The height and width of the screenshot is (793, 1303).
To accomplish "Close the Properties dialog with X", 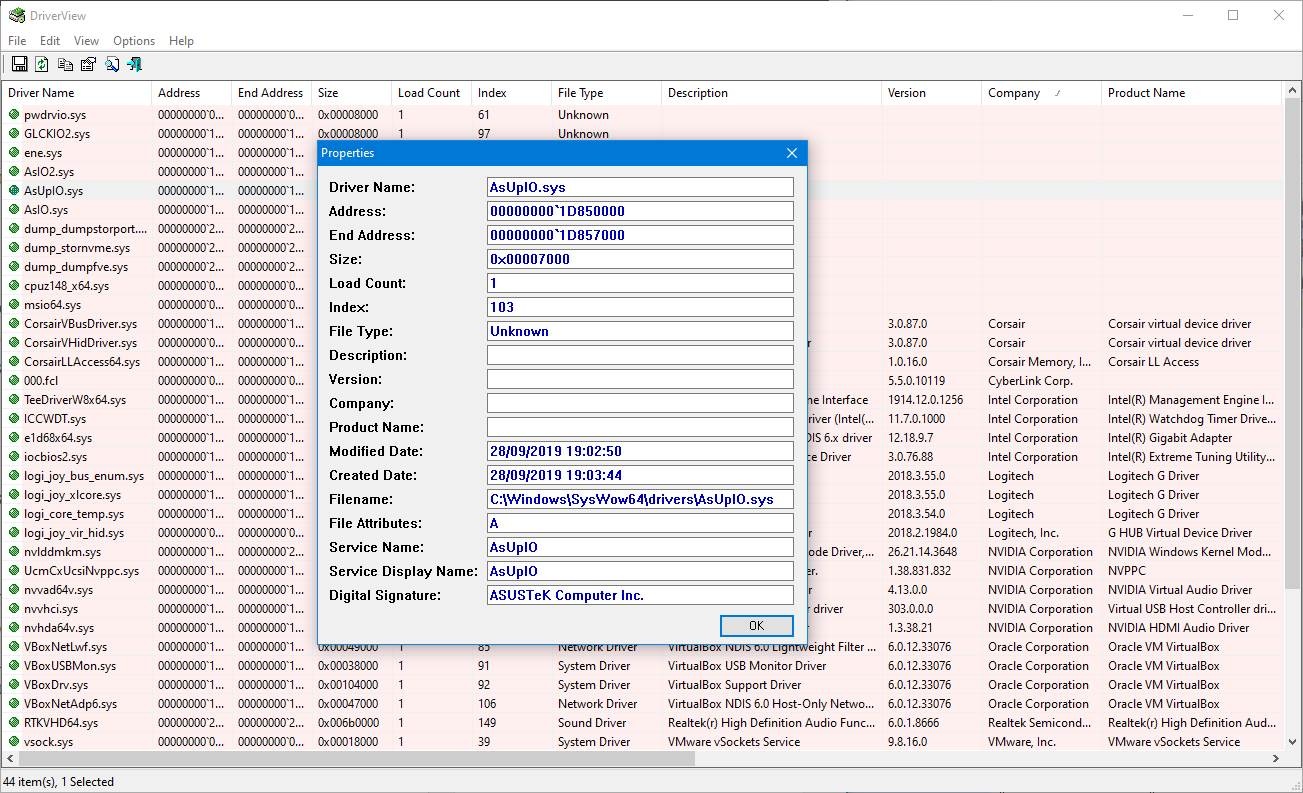I will click(x=792, y=153).
